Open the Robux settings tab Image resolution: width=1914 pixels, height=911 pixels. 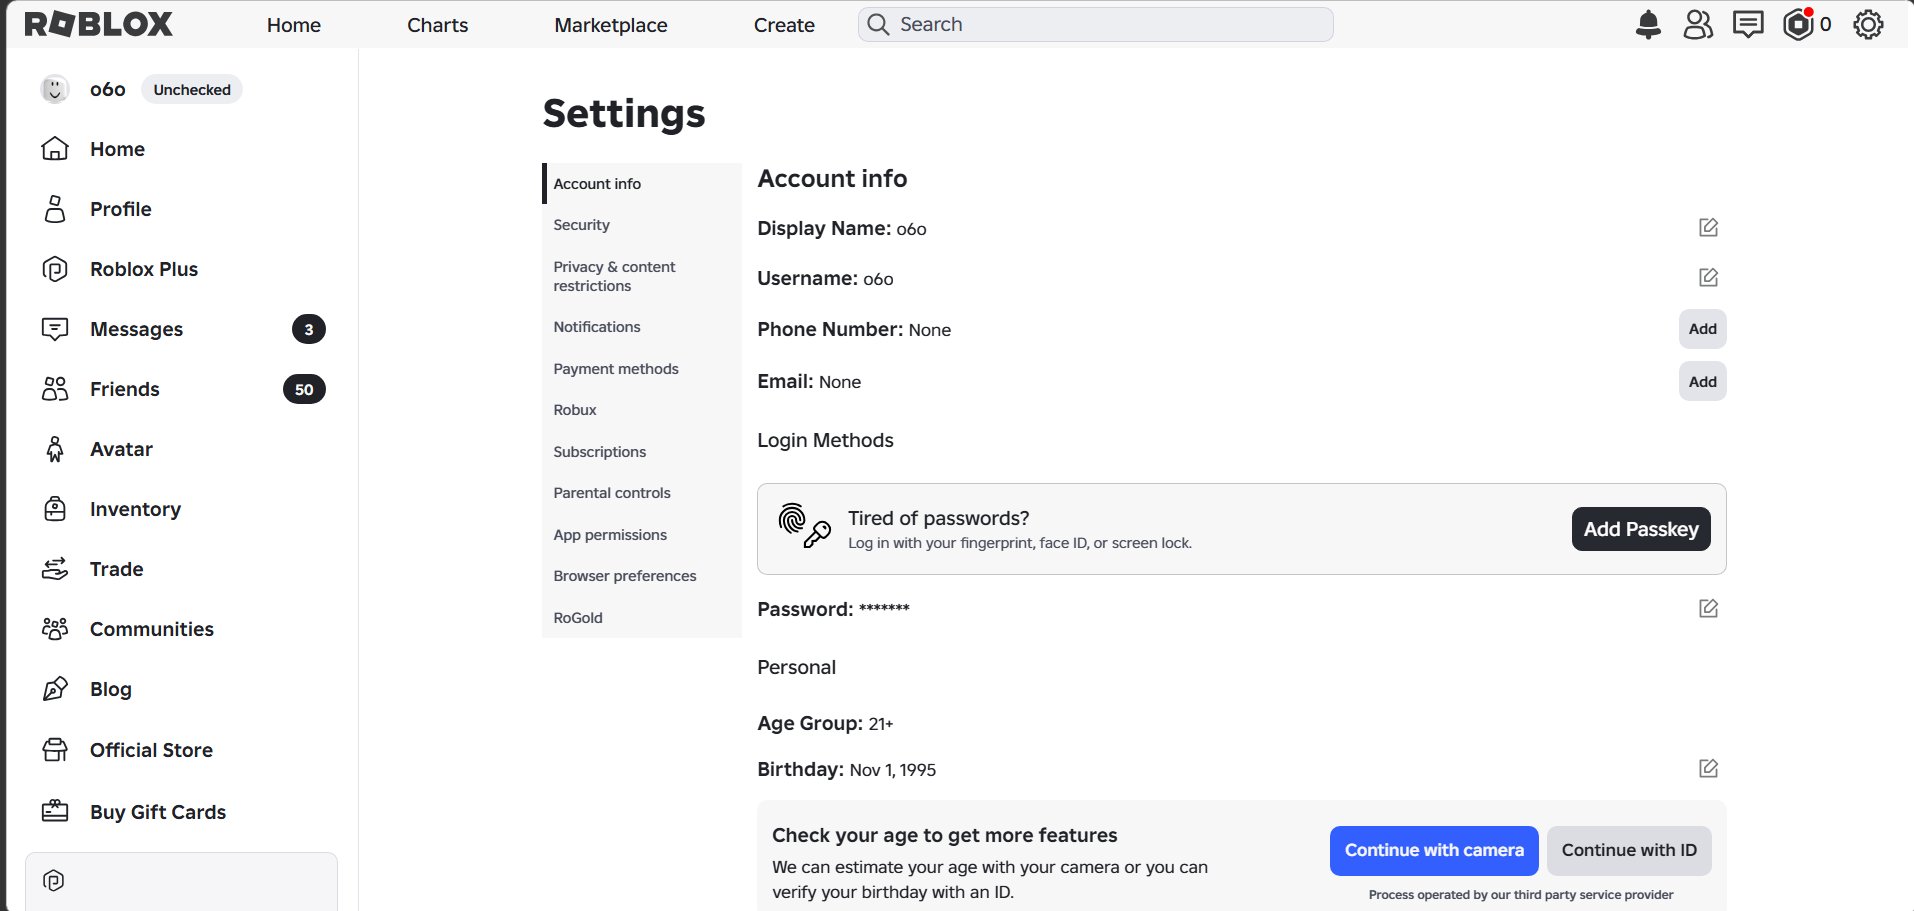tap(642, 410)
